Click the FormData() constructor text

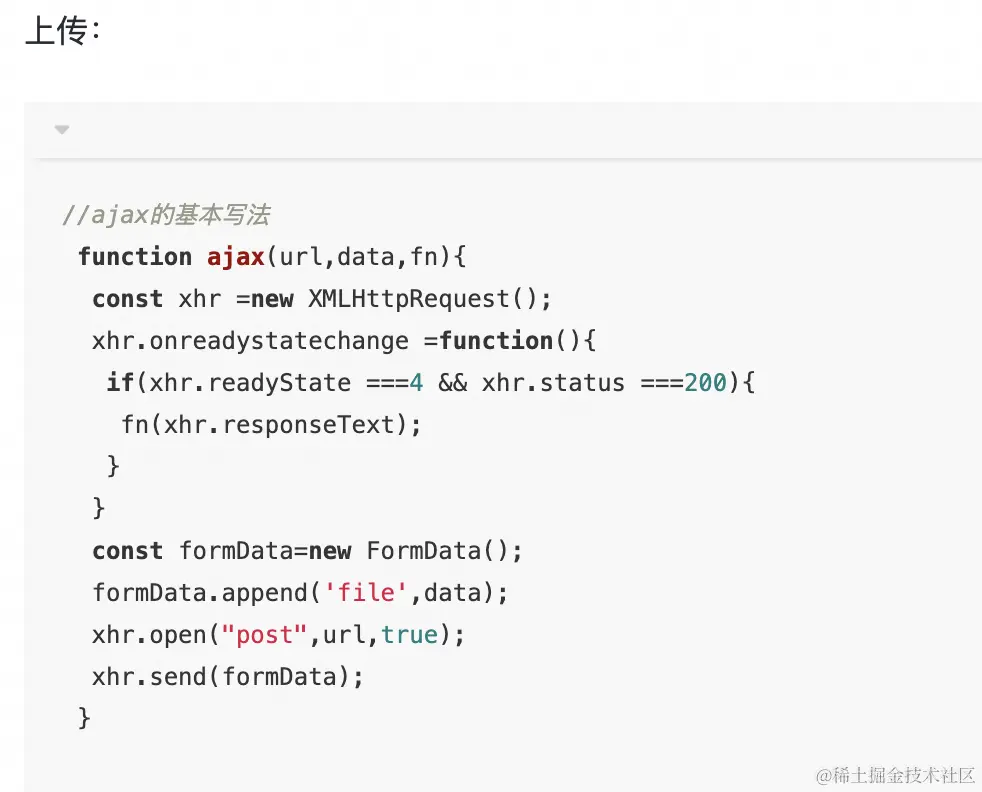(x=444, y=551)
